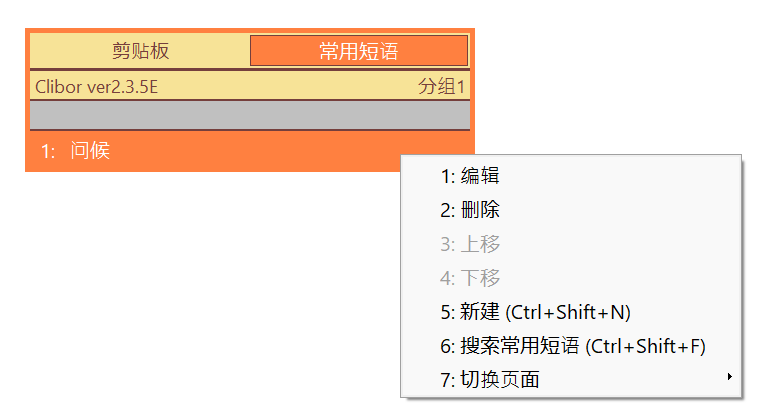Click the 5: number before 新建
Screen dimensions: 778x419
pyautogui.click(x=448, y=312)
